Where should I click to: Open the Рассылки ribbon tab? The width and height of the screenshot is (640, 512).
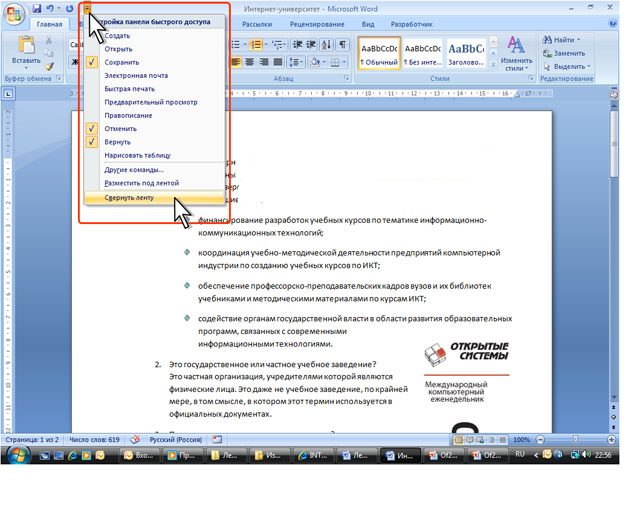click(x=257, y=24)
